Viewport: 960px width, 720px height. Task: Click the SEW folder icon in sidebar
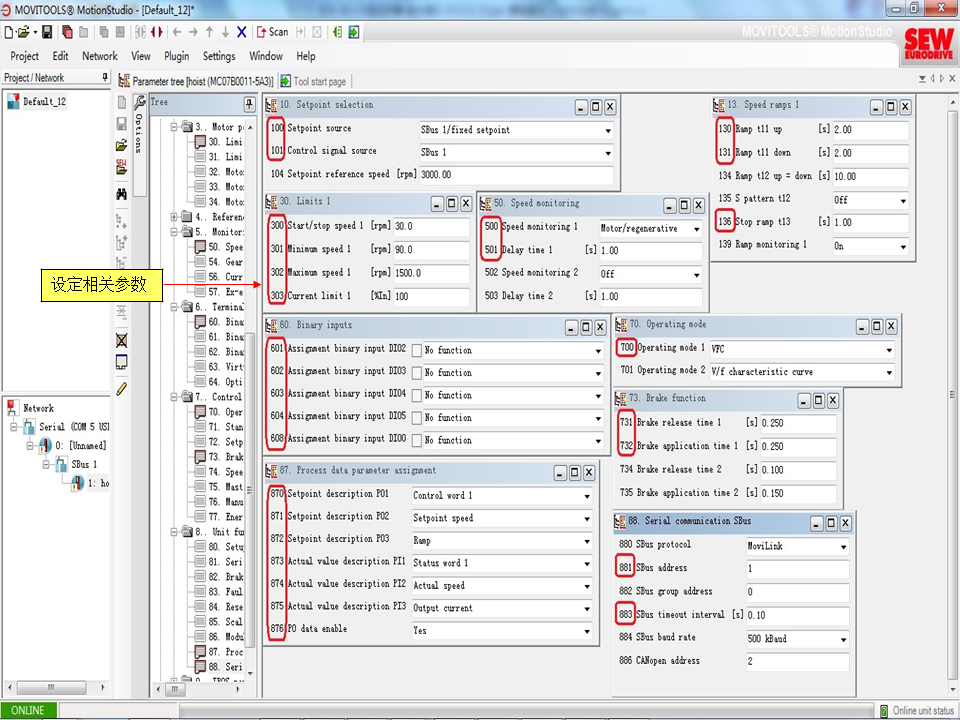click(x=122, y=167)
